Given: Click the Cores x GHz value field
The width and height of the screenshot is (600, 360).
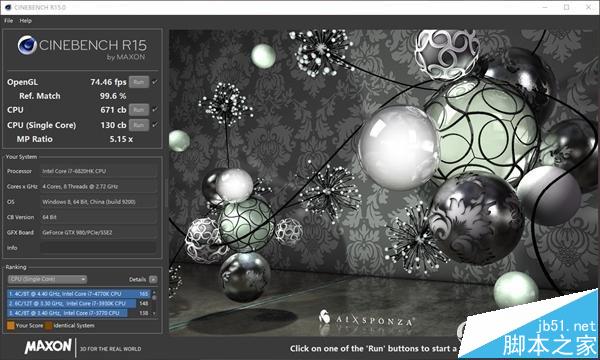Looking at the screenshot, I should [x=99, y=186].
